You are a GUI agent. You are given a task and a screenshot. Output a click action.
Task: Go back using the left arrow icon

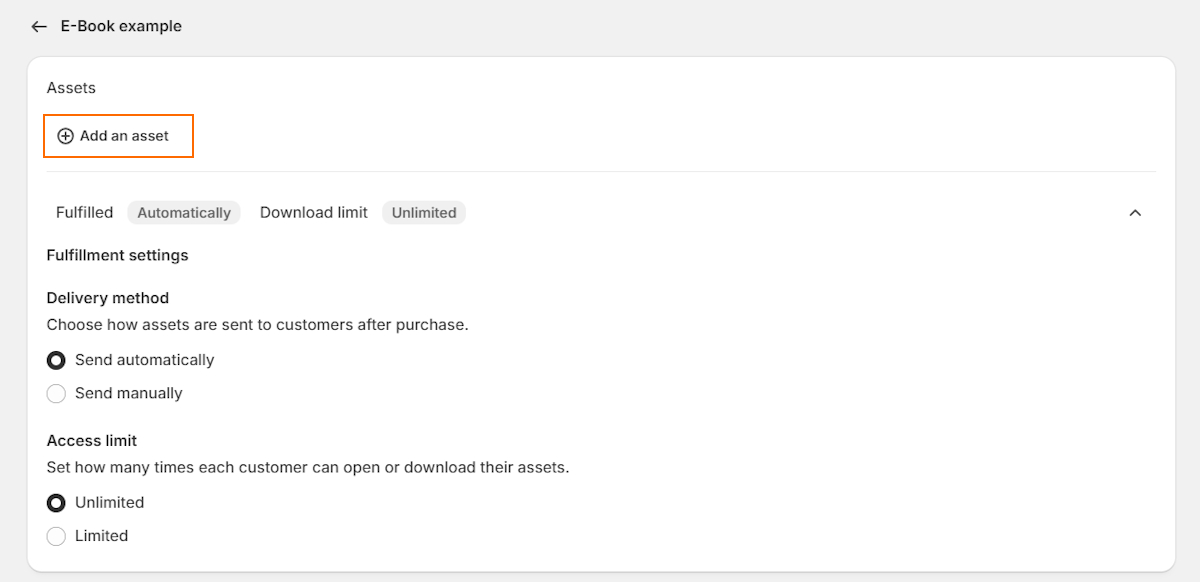pos(39,27)
